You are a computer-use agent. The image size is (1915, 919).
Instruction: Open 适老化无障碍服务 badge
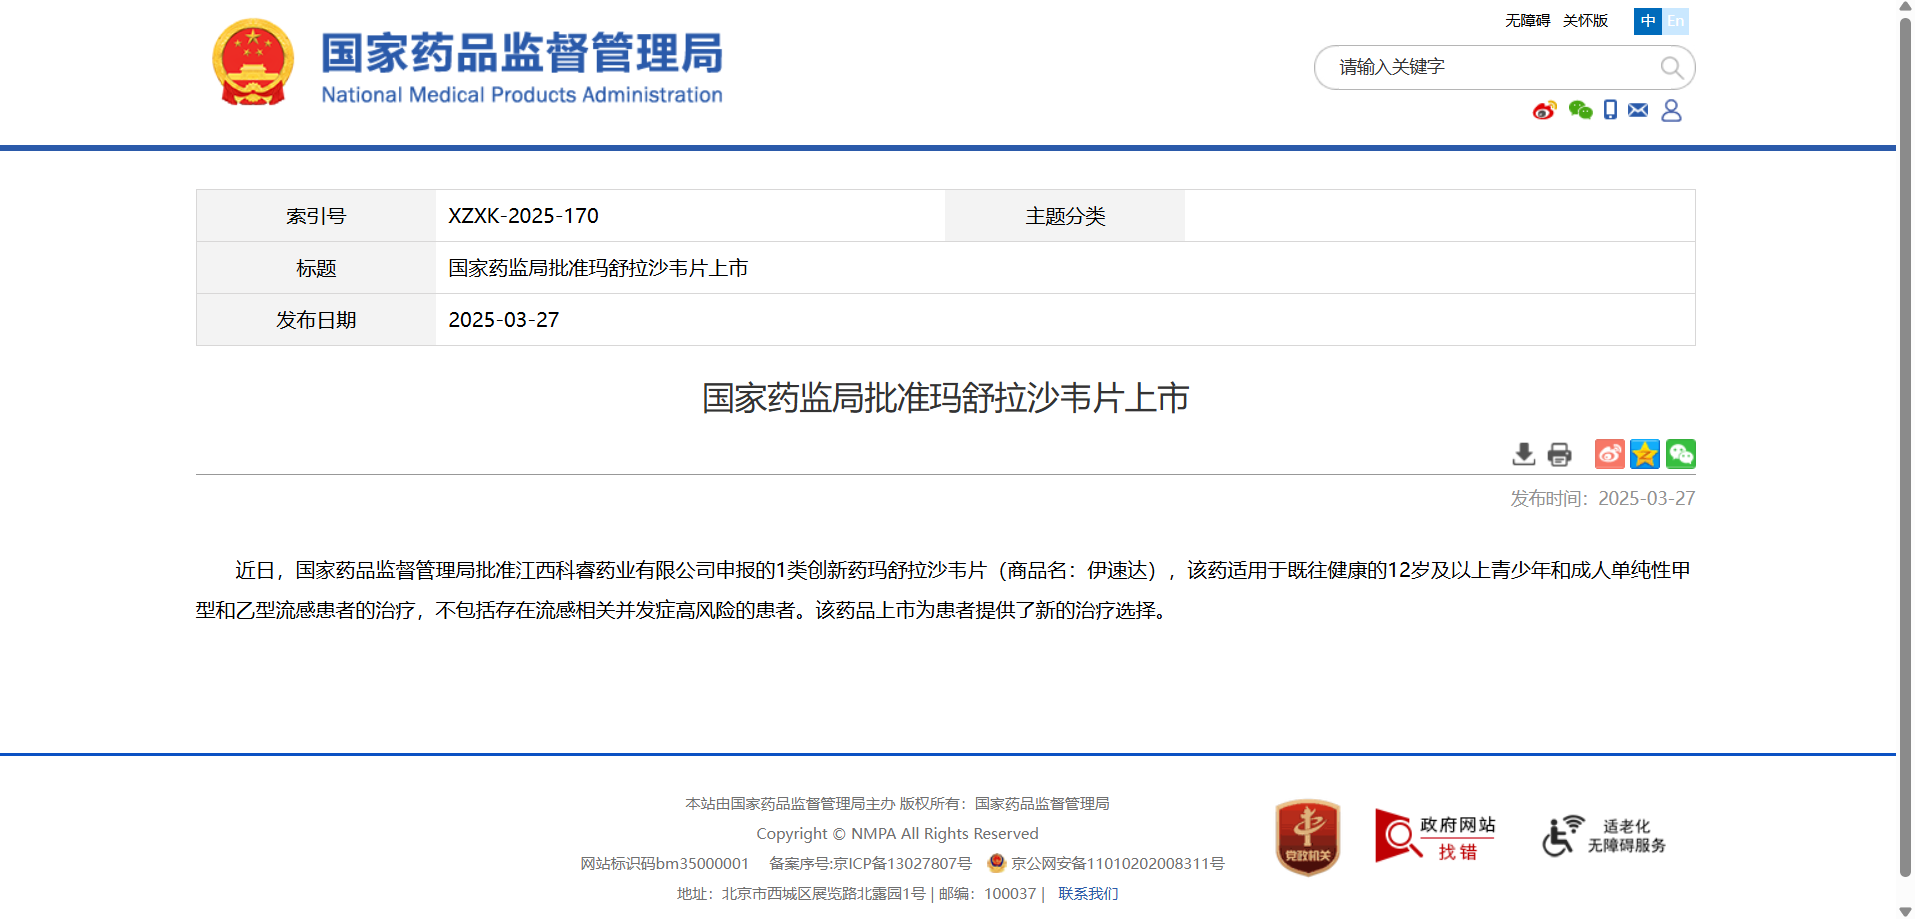pyautogui.click(x=1604, y=837)
